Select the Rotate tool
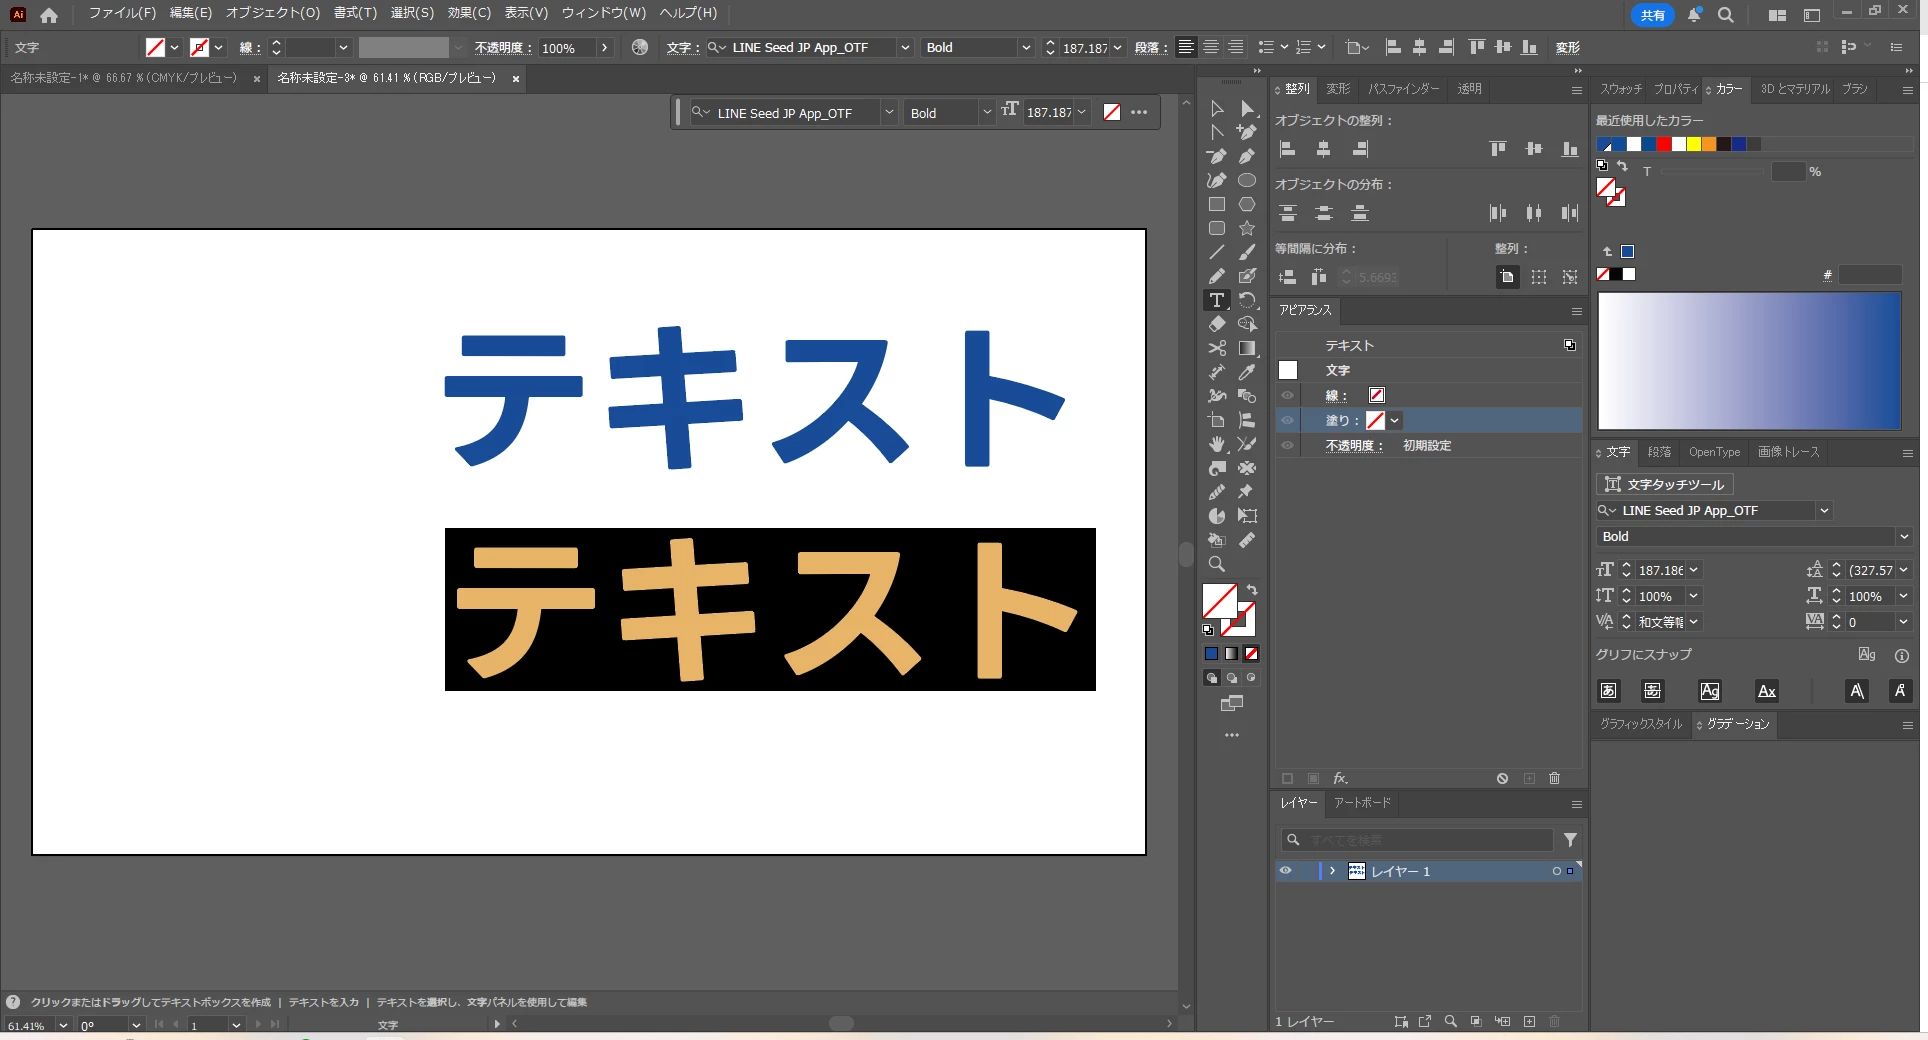The width and height of the screenshot is (1928, 1040). click(1247, 300)
